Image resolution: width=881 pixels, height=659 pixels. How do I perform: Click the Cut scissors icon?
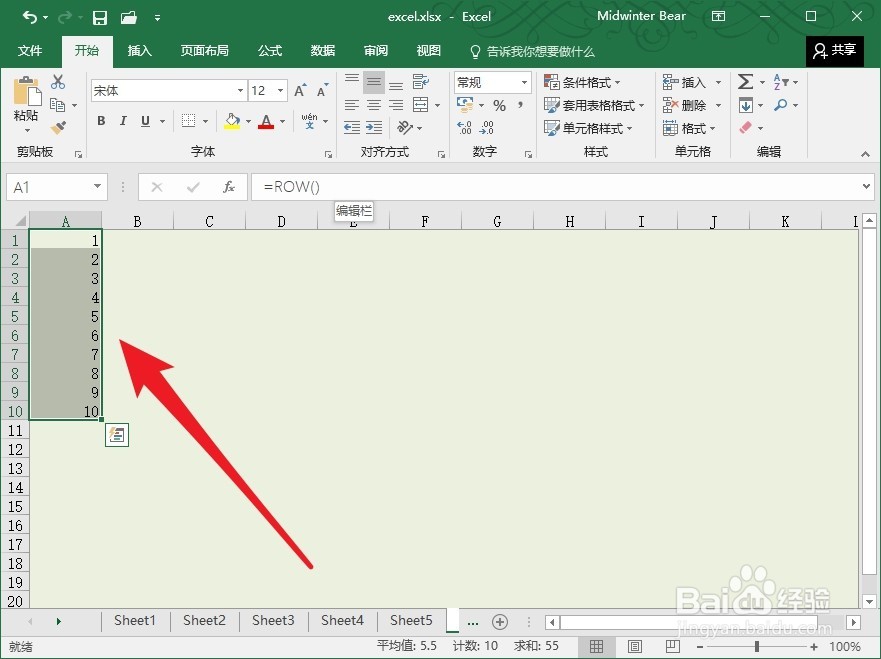pyautogui.click(x=58, y=82)
